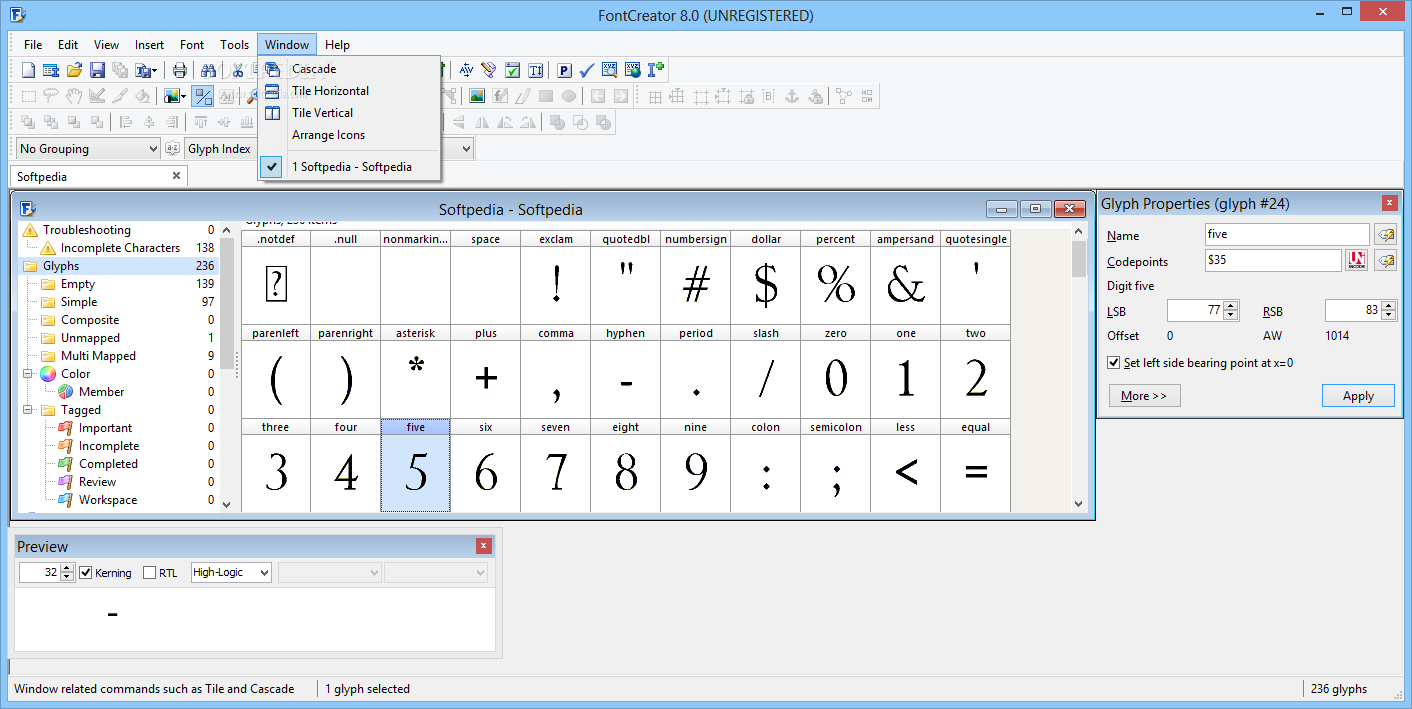1412x709 pixels.
Task: Select the ampersand glyph cell
Action: pos(905,277)
